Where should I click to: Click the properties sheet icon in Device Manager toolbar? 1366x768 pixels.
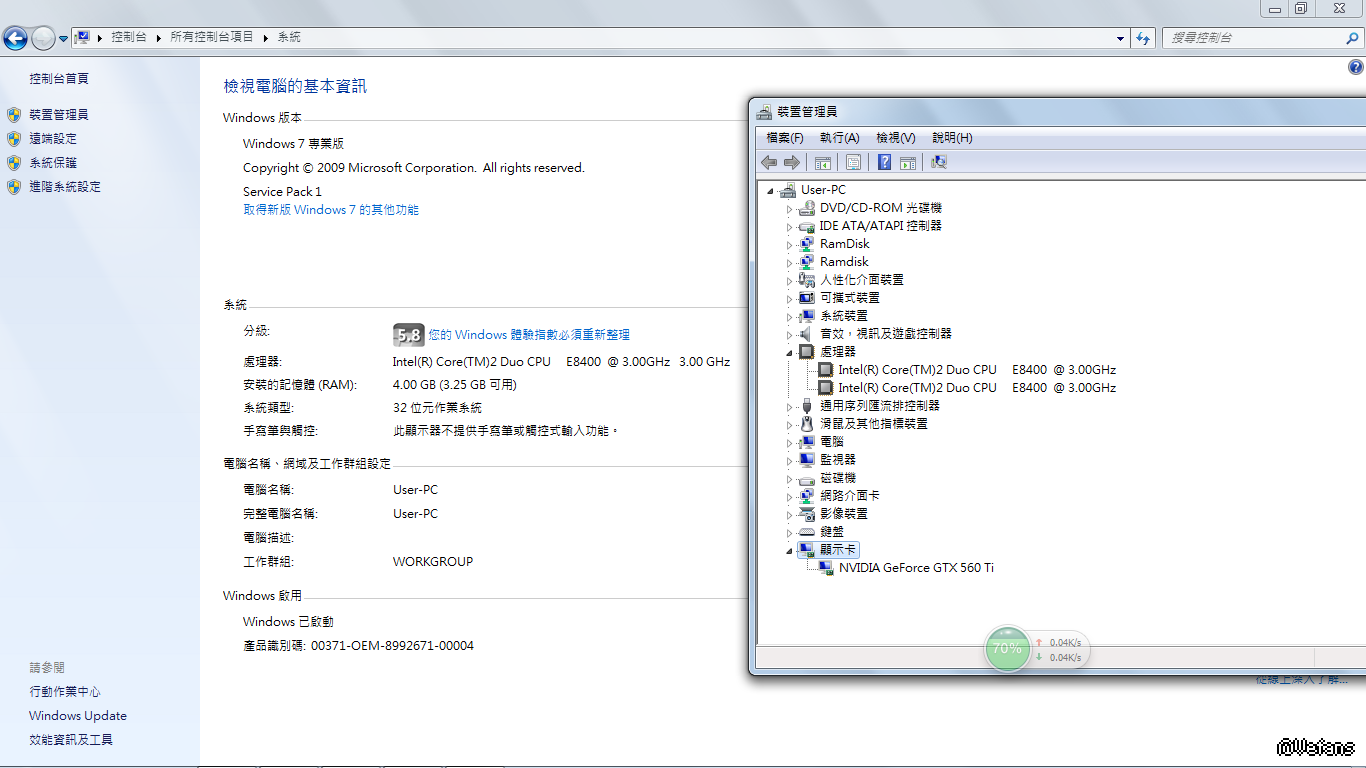(853, 162)
